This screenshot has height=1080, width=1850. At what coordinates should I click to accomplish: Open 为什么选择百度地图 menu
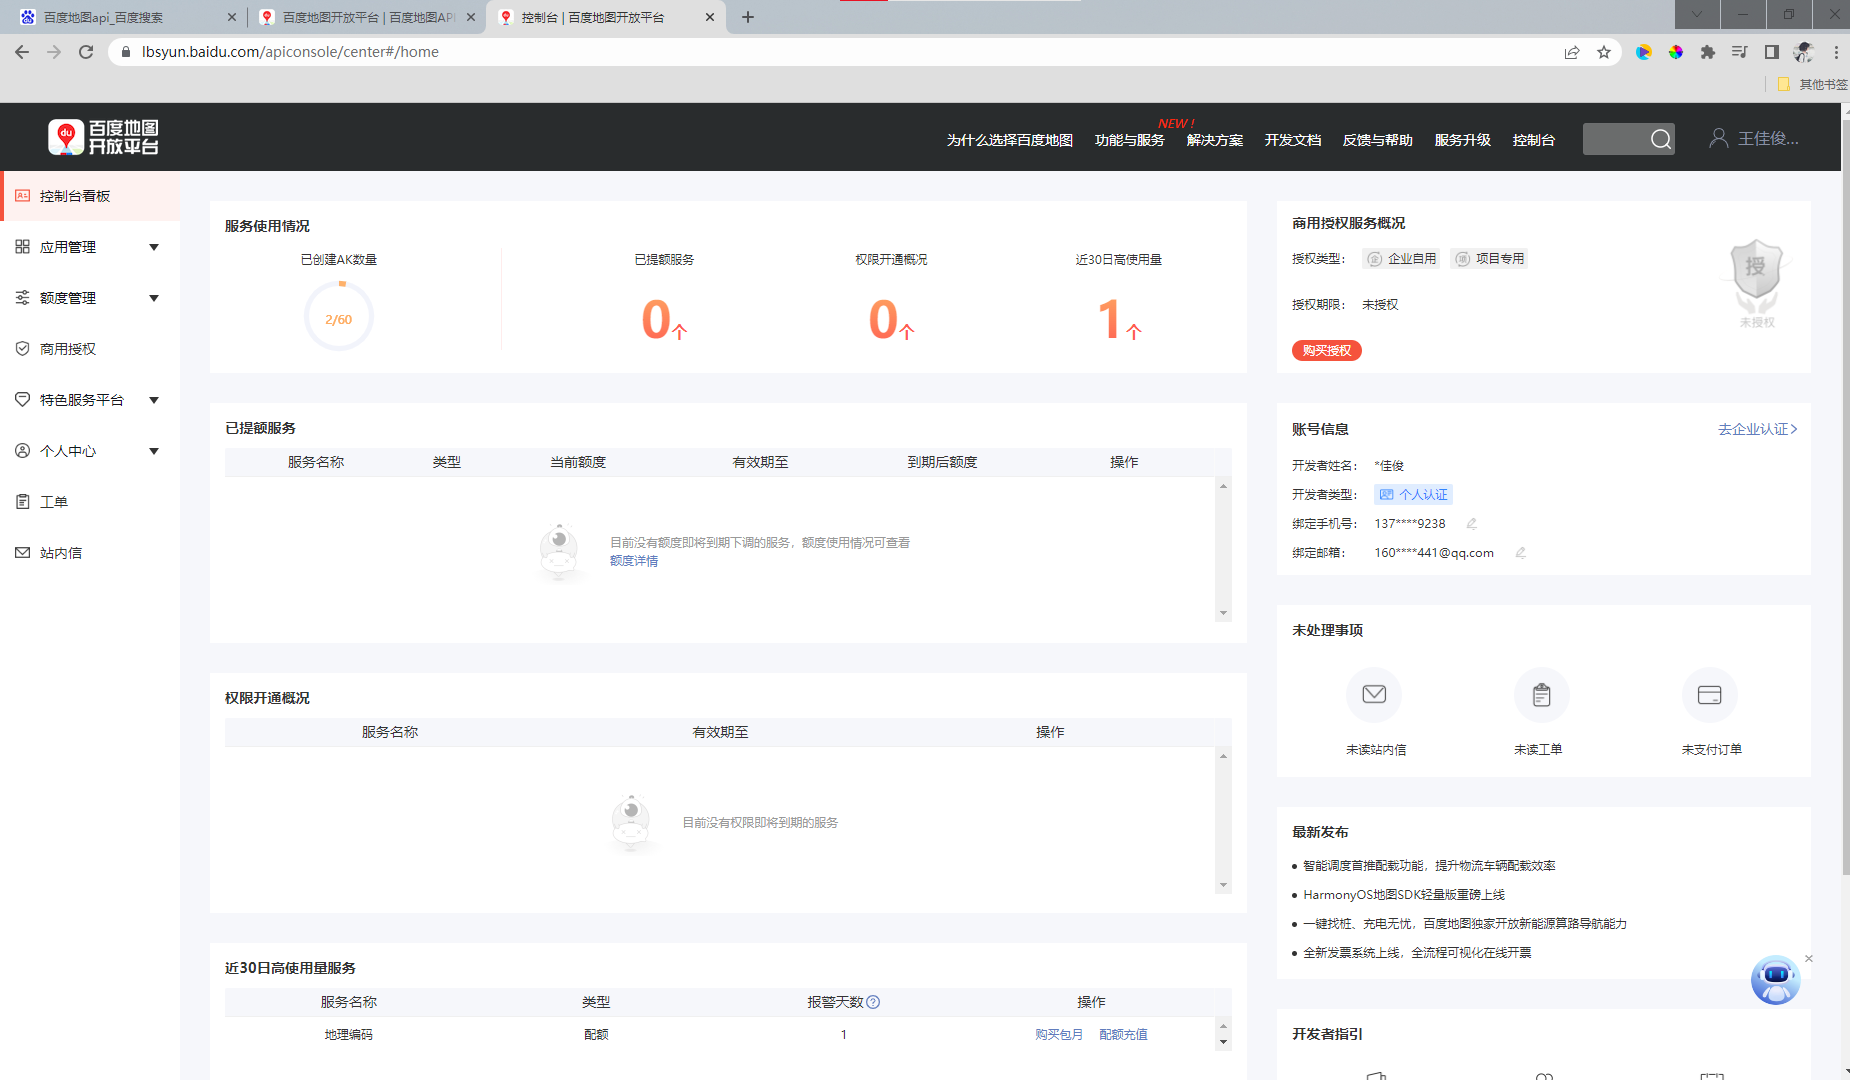[x=1009, y=140]
